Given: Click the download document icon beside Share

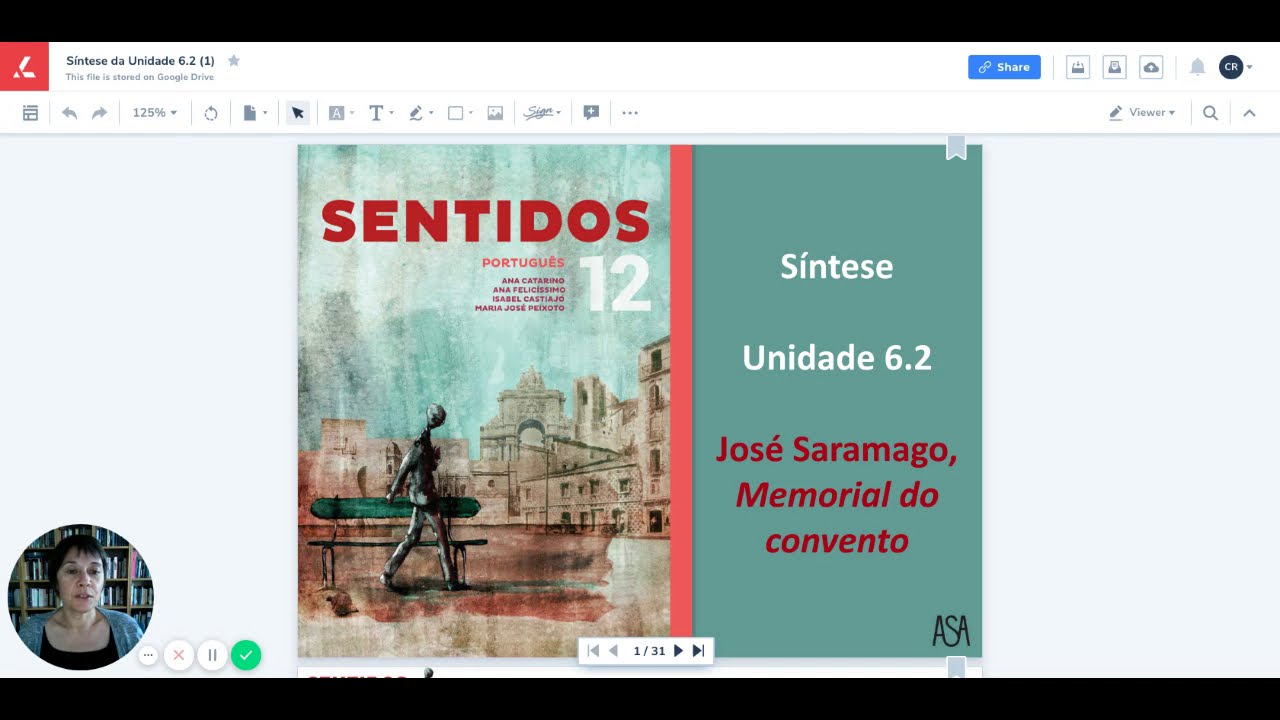Looking at the screenshot, I should [x=1114, y=67].
